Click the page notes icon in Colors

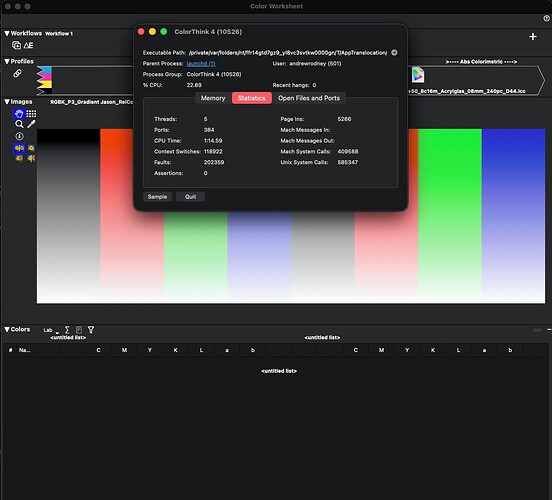click(79, 330)
